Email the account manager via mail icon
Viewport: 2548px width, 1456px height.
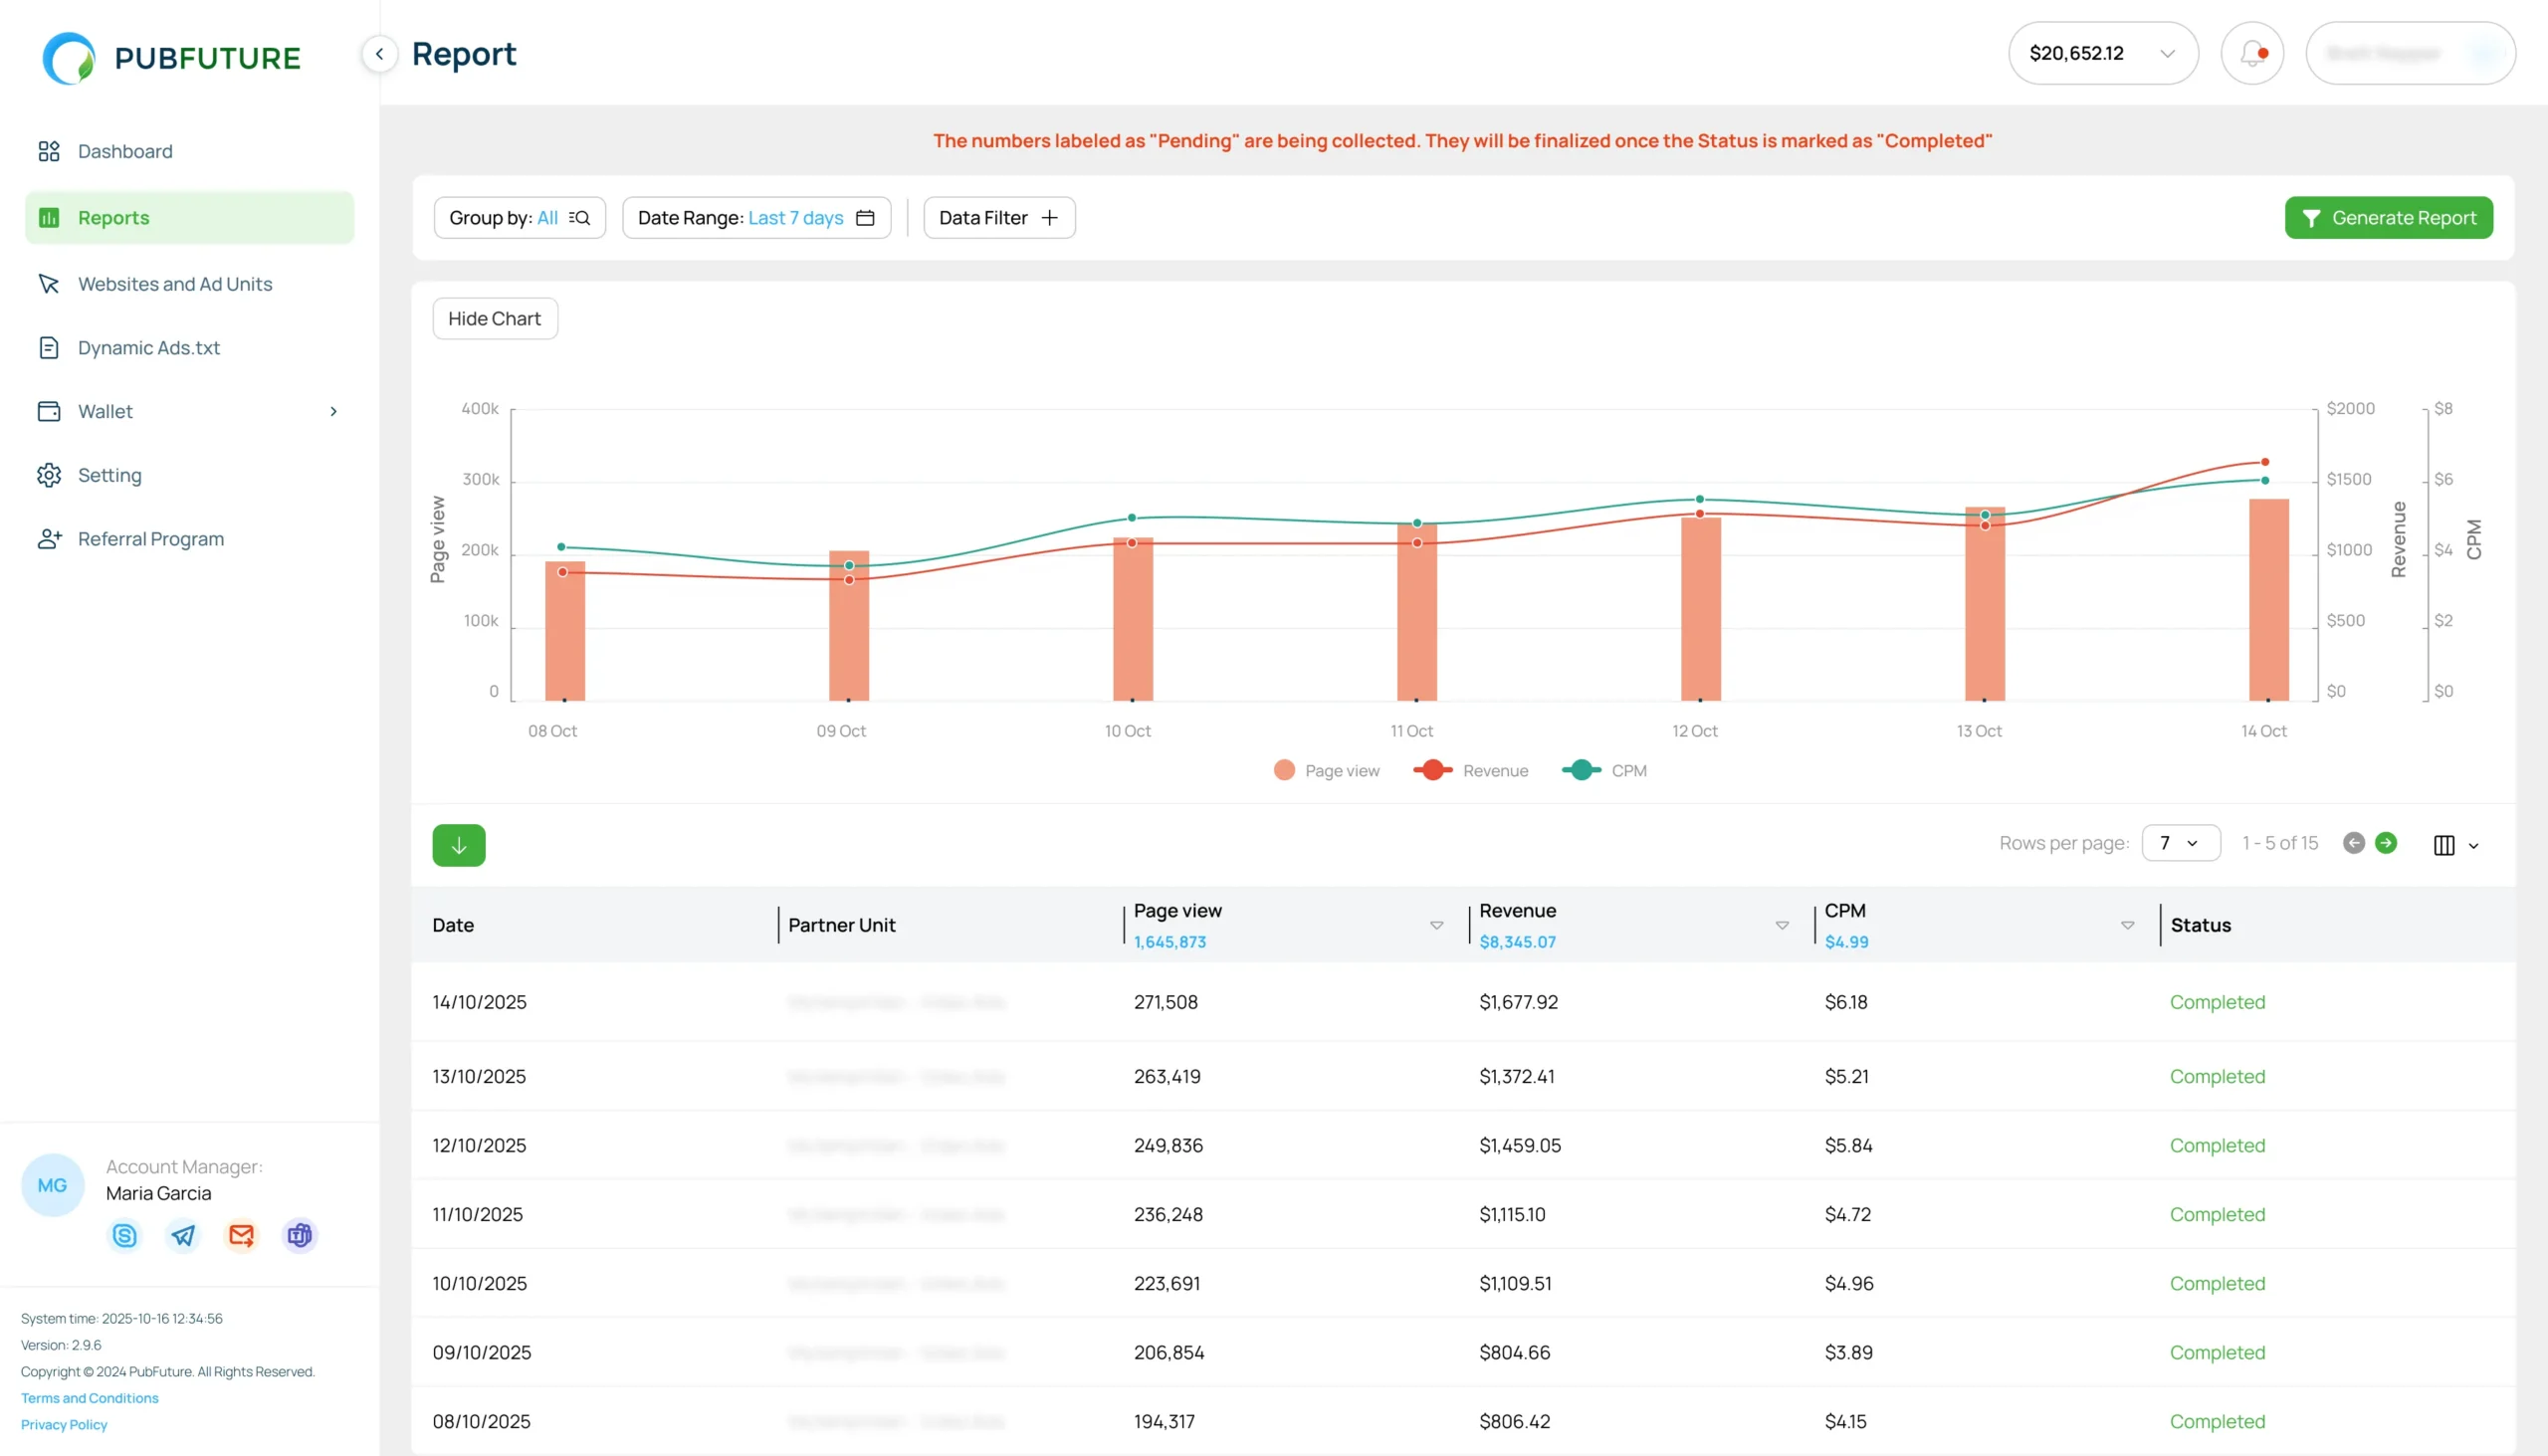pyautogui.click(x=241, y=1235)
